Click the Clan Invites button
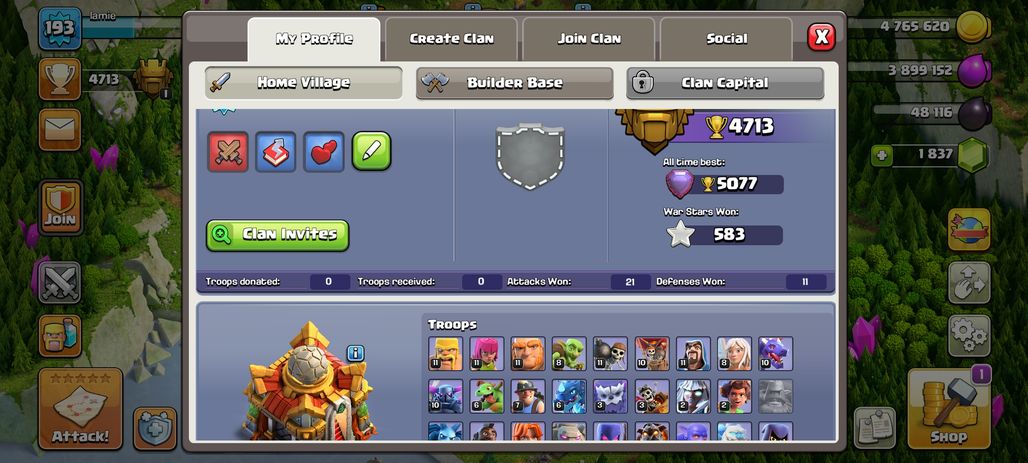This screenshot has height=463, width=1028. coord(277,235)
